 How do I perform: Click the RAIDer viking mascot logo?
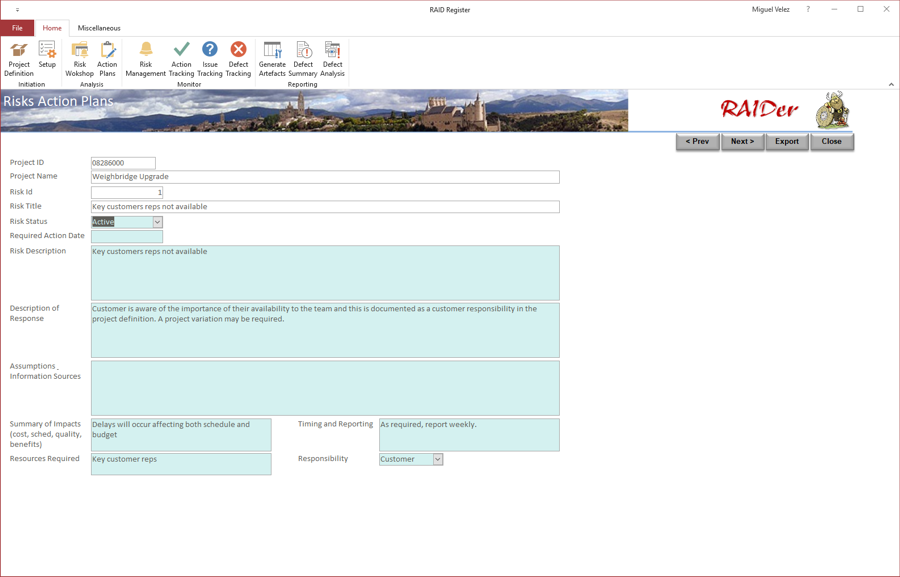point(832,110)
